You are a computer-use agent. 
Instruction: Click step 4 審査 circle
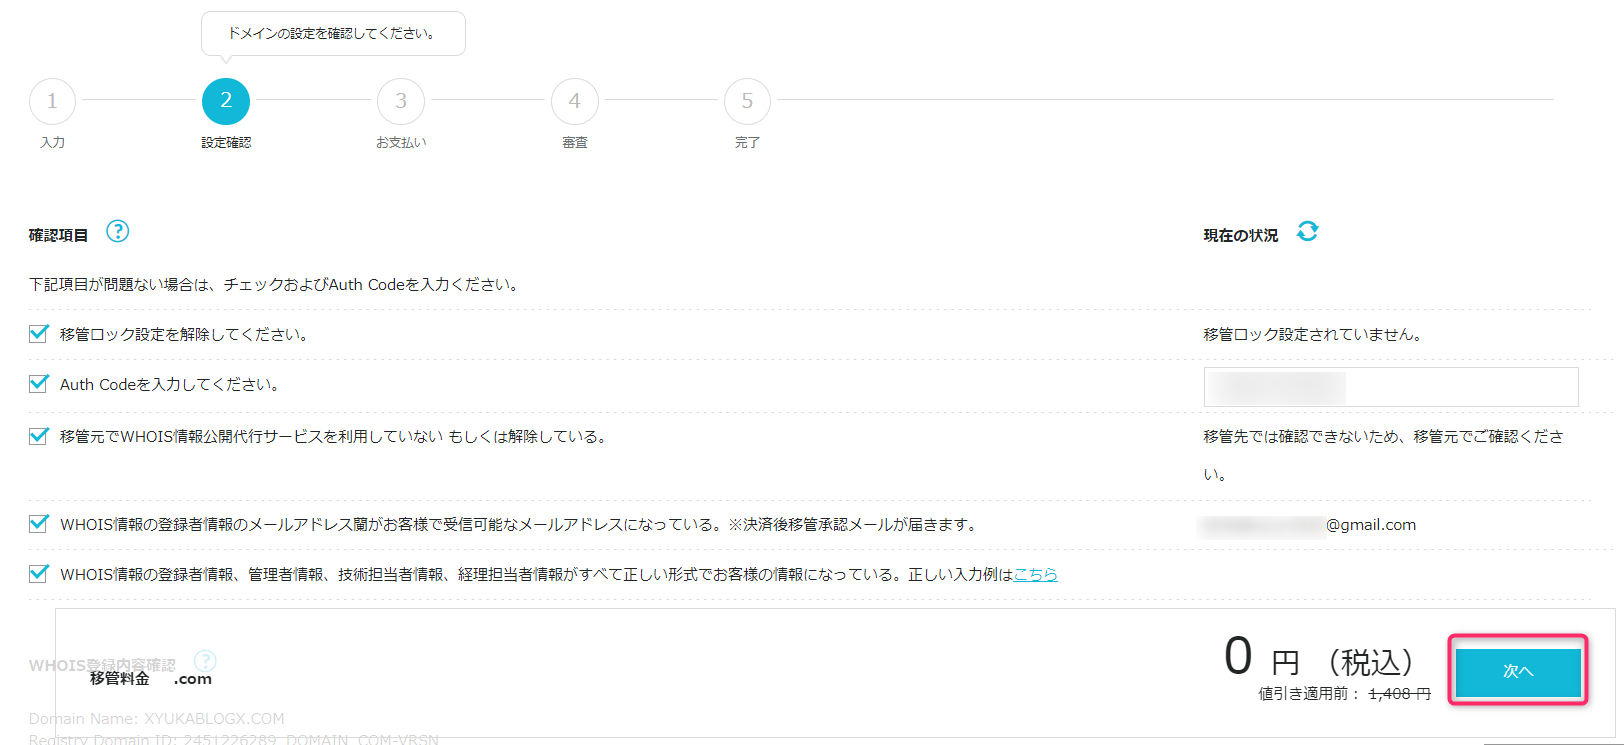[575, 101]
